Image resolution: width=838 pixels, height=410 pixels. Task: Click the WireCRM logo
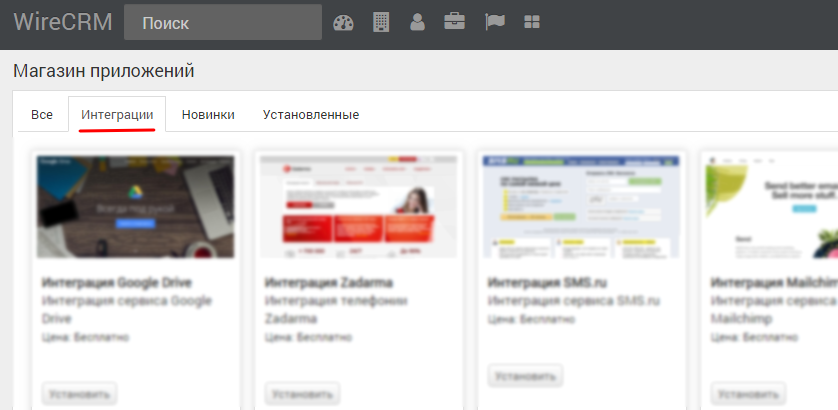(63, 22)
